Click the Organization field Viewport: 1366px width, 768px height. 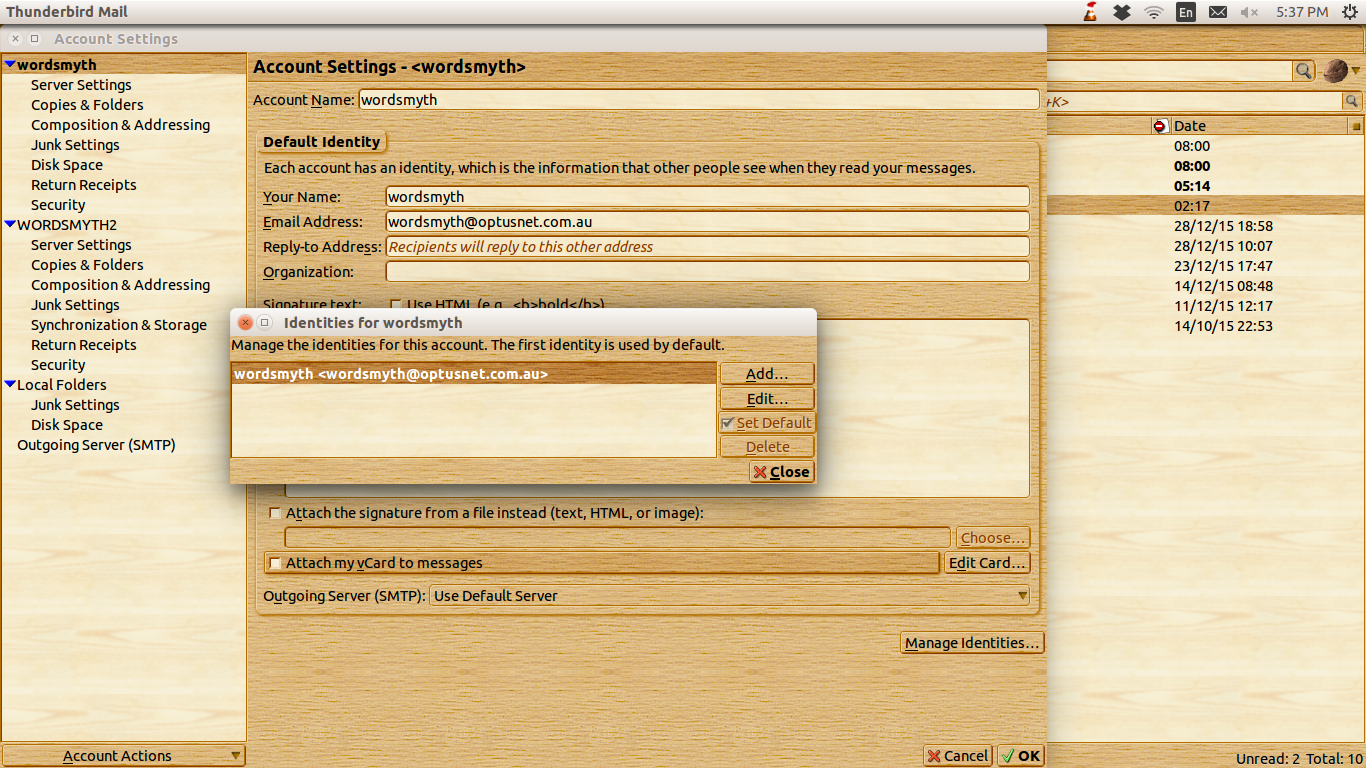[x=708, y=272]
